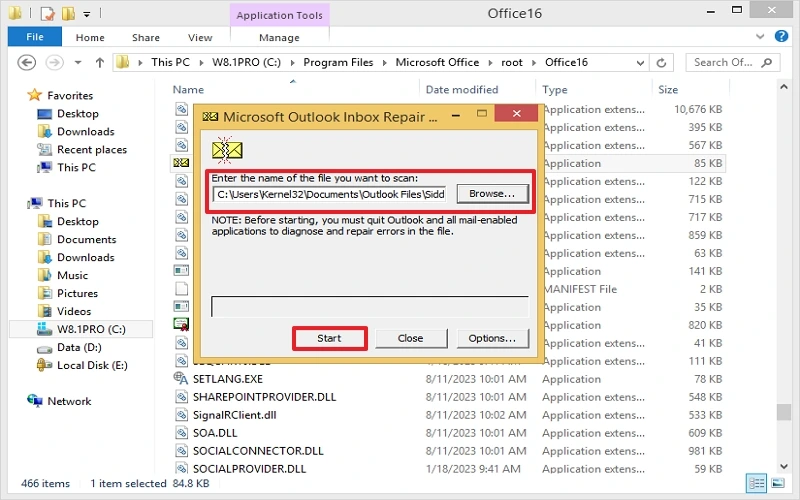
Task: Select Favorites in navigation pane
Action: click(x=70, y=95)
